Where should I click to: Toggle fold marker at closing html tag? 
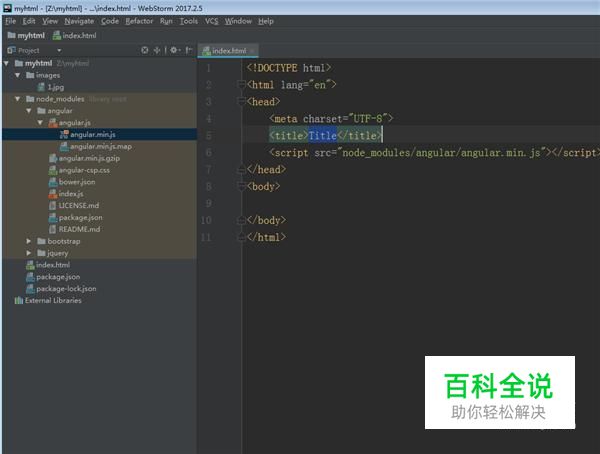pos(241,237)
